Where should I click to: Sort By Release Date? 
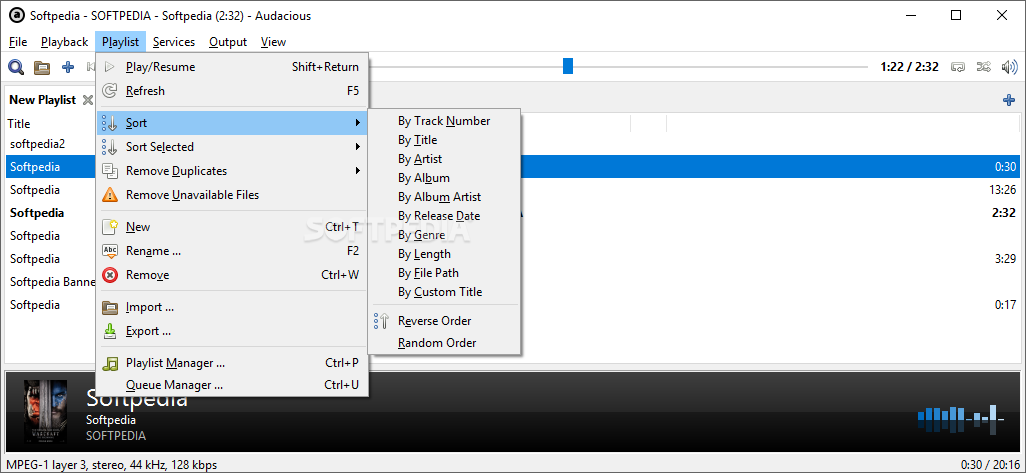[444, 216]
